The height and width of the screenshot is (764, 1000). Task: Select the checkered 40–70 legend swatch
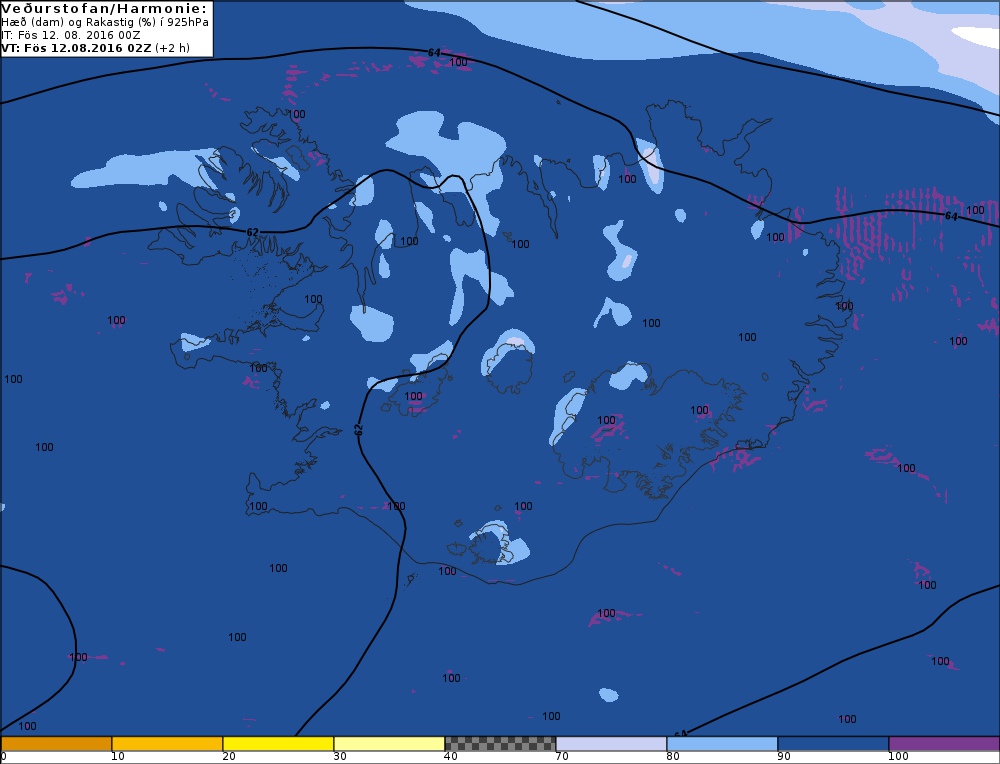tap(500, 744)
